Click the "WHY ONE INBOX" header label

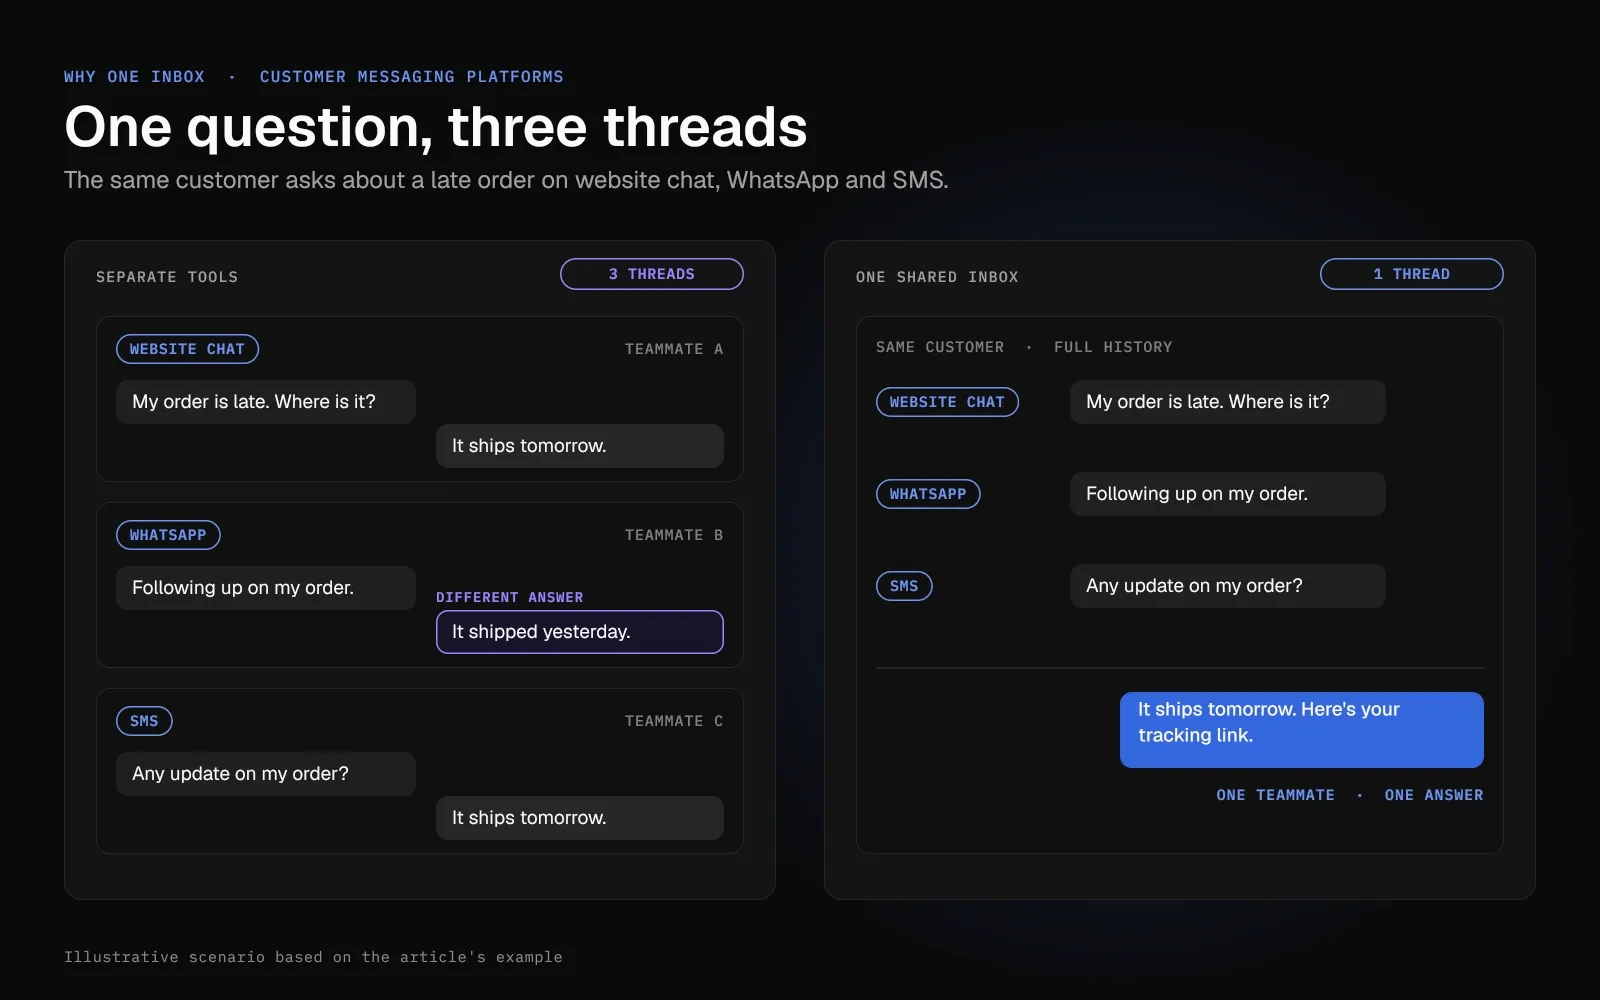(134, 77)
